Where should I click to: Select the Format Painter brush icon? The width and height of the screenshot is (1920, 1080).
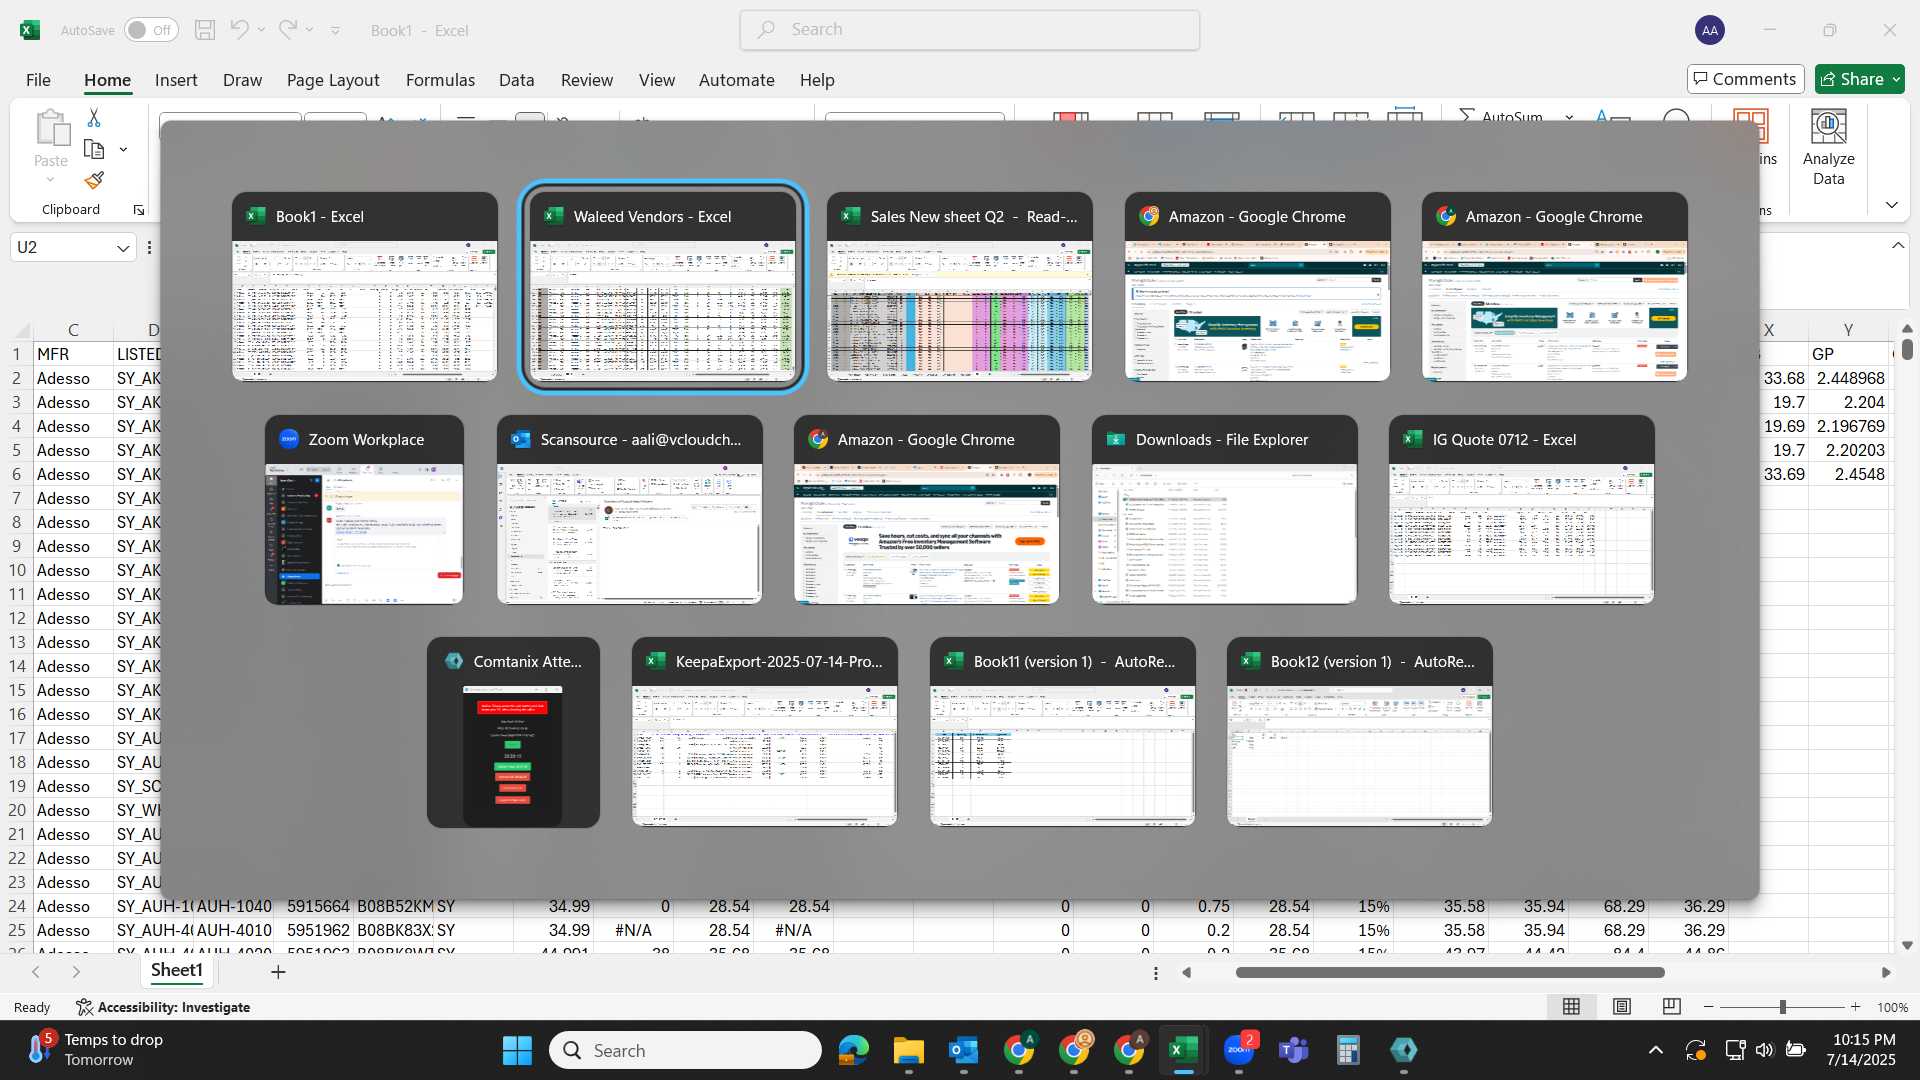coord(94,180)
